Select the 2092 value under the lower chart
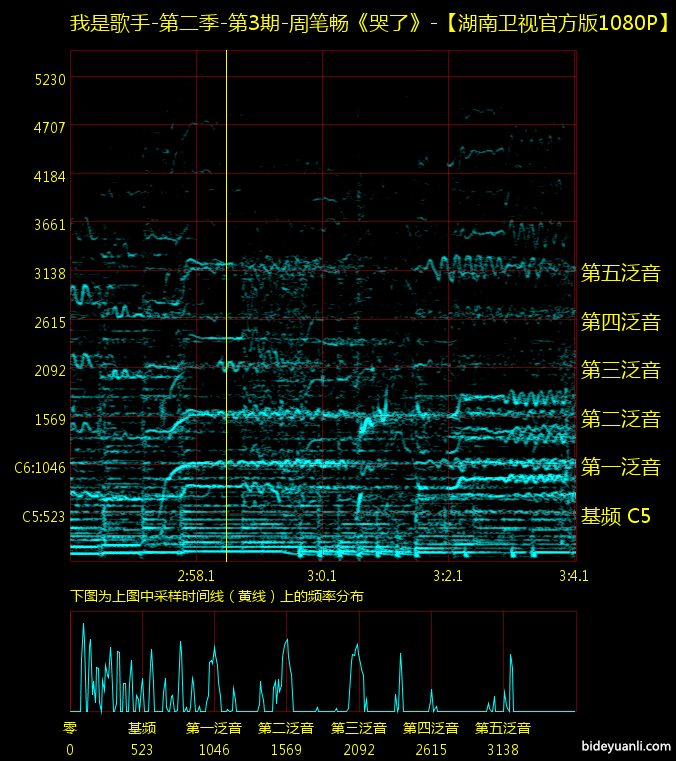This screenshot has width=676, height=761. 359,749
